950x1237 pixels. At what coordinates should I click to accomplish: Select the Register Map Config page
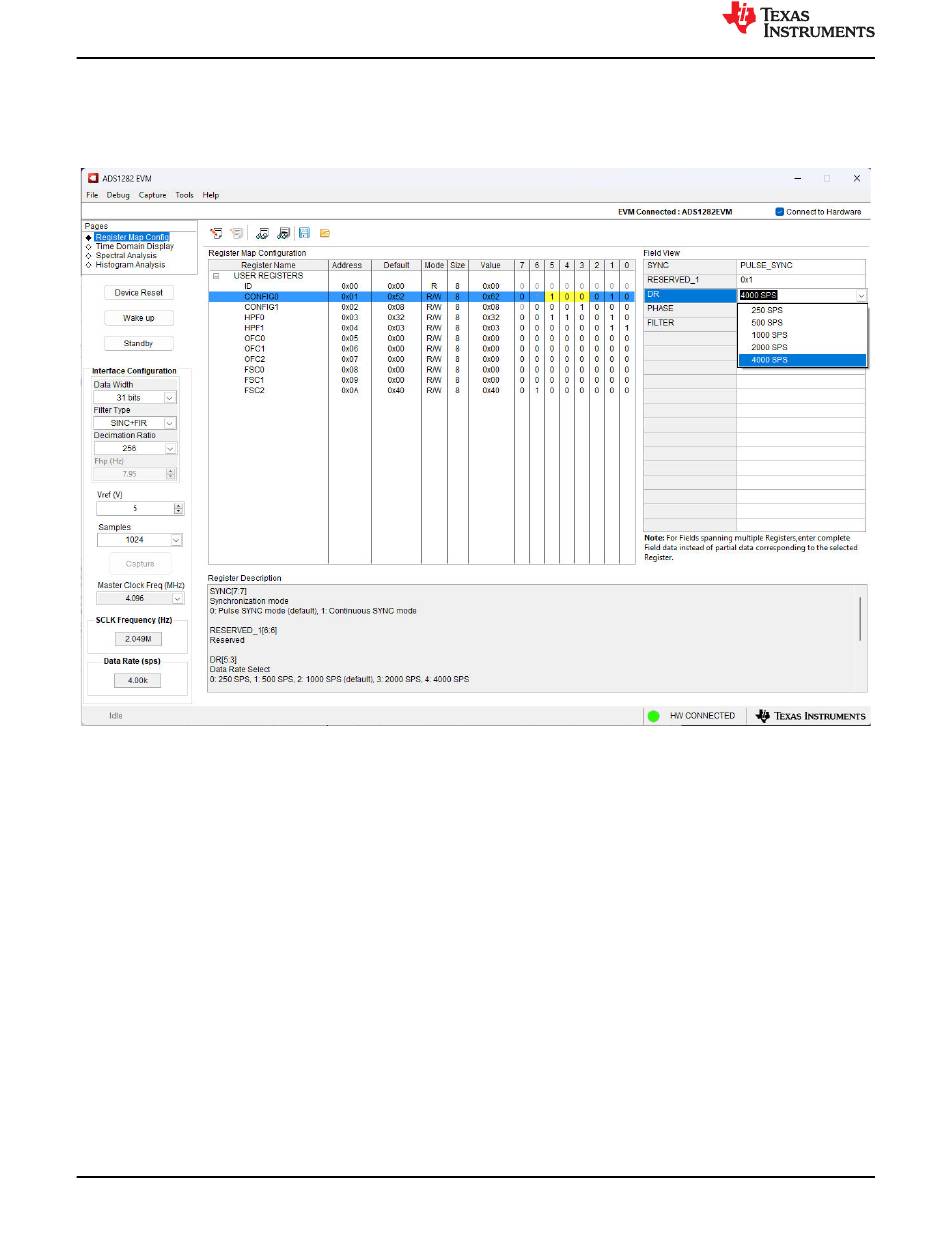pyautogui.click(x=132, y=237)
